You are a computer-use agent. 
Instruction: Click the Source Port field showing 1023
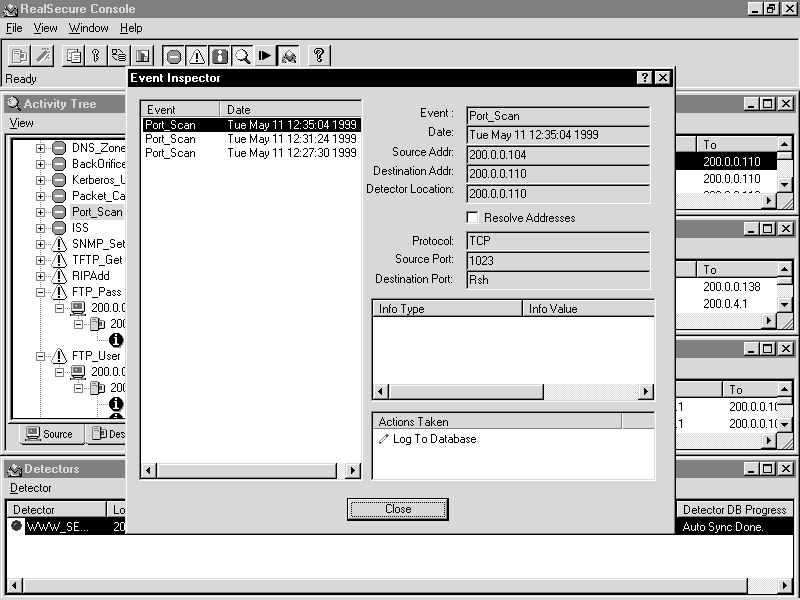point(557,260)
